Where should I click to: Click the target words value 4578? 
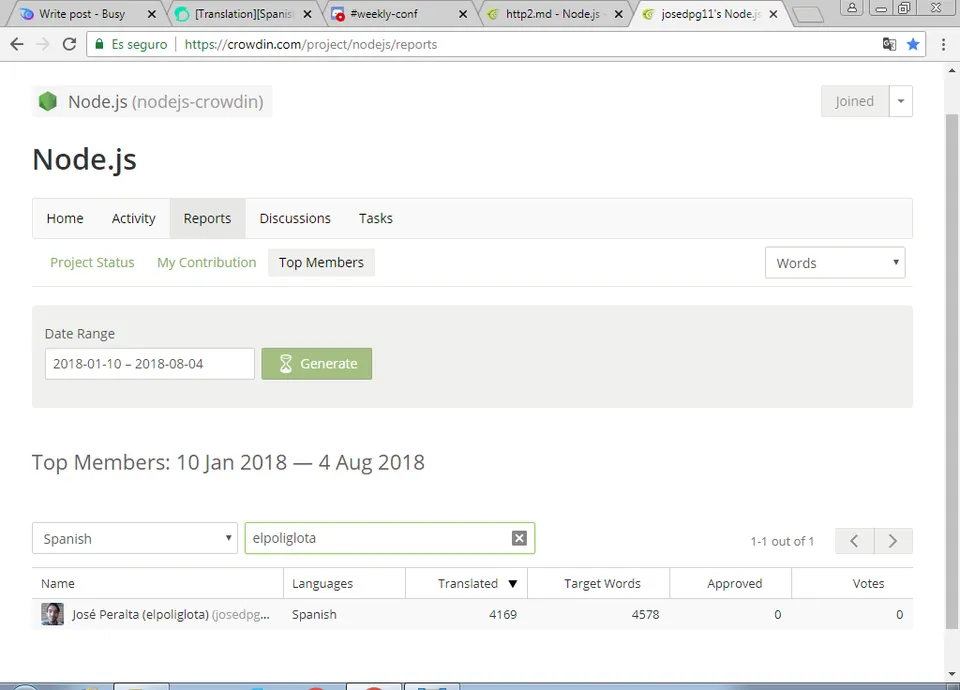click(x=645, y=614)
